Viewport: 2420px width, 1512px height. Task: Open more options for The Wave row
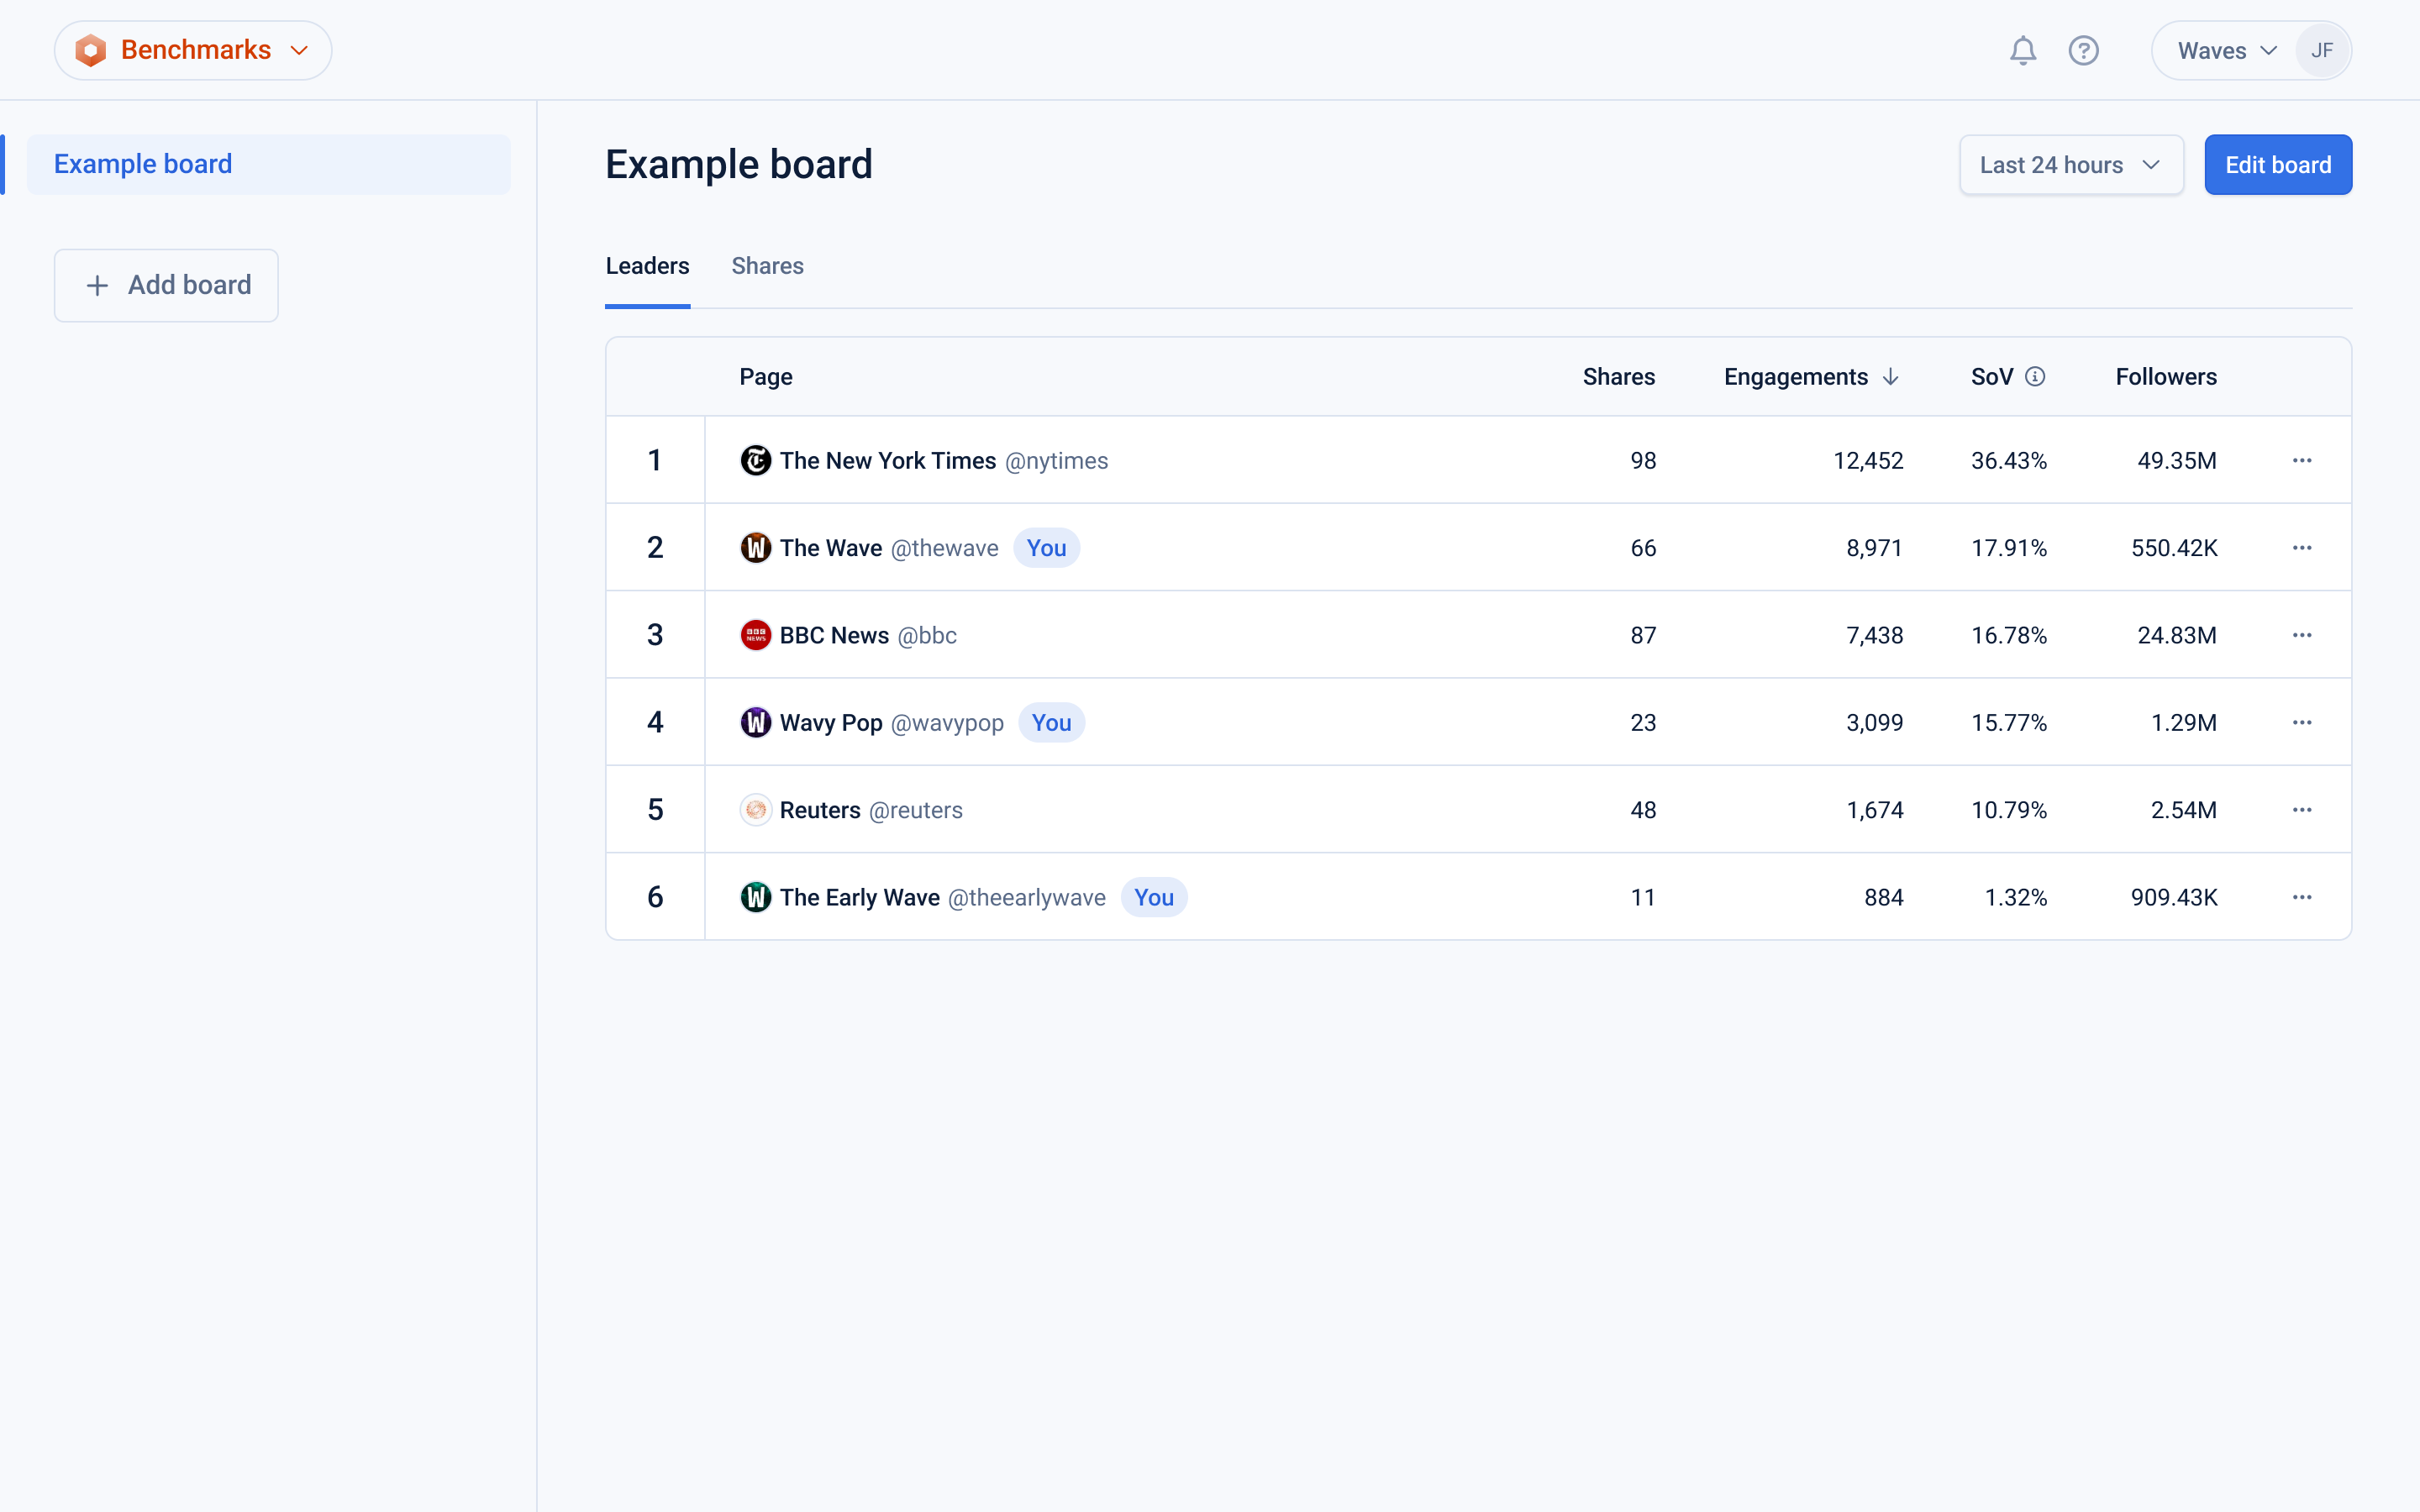click(x=2302, y=548)
